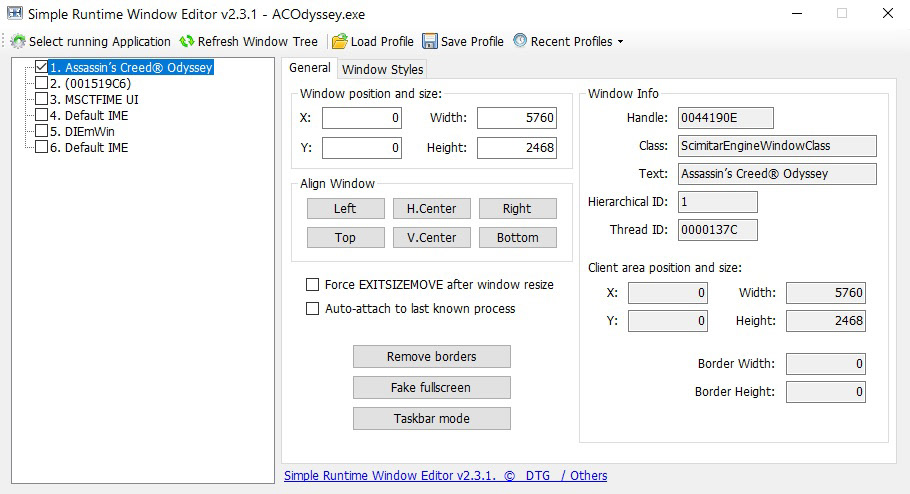This screenshot has height=494, width=910.
Task: Click the Refresh Window Tree arrows icon
Action: (187, 41)
